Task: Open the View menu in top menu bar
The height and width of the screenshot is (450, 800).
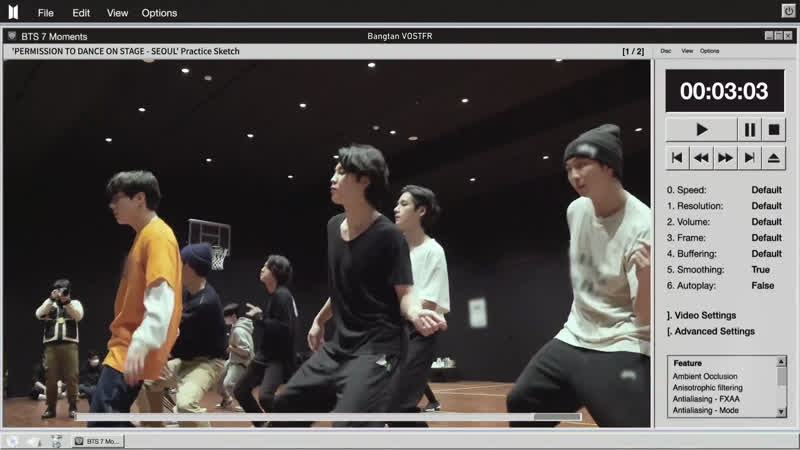Action: point(117,13)
